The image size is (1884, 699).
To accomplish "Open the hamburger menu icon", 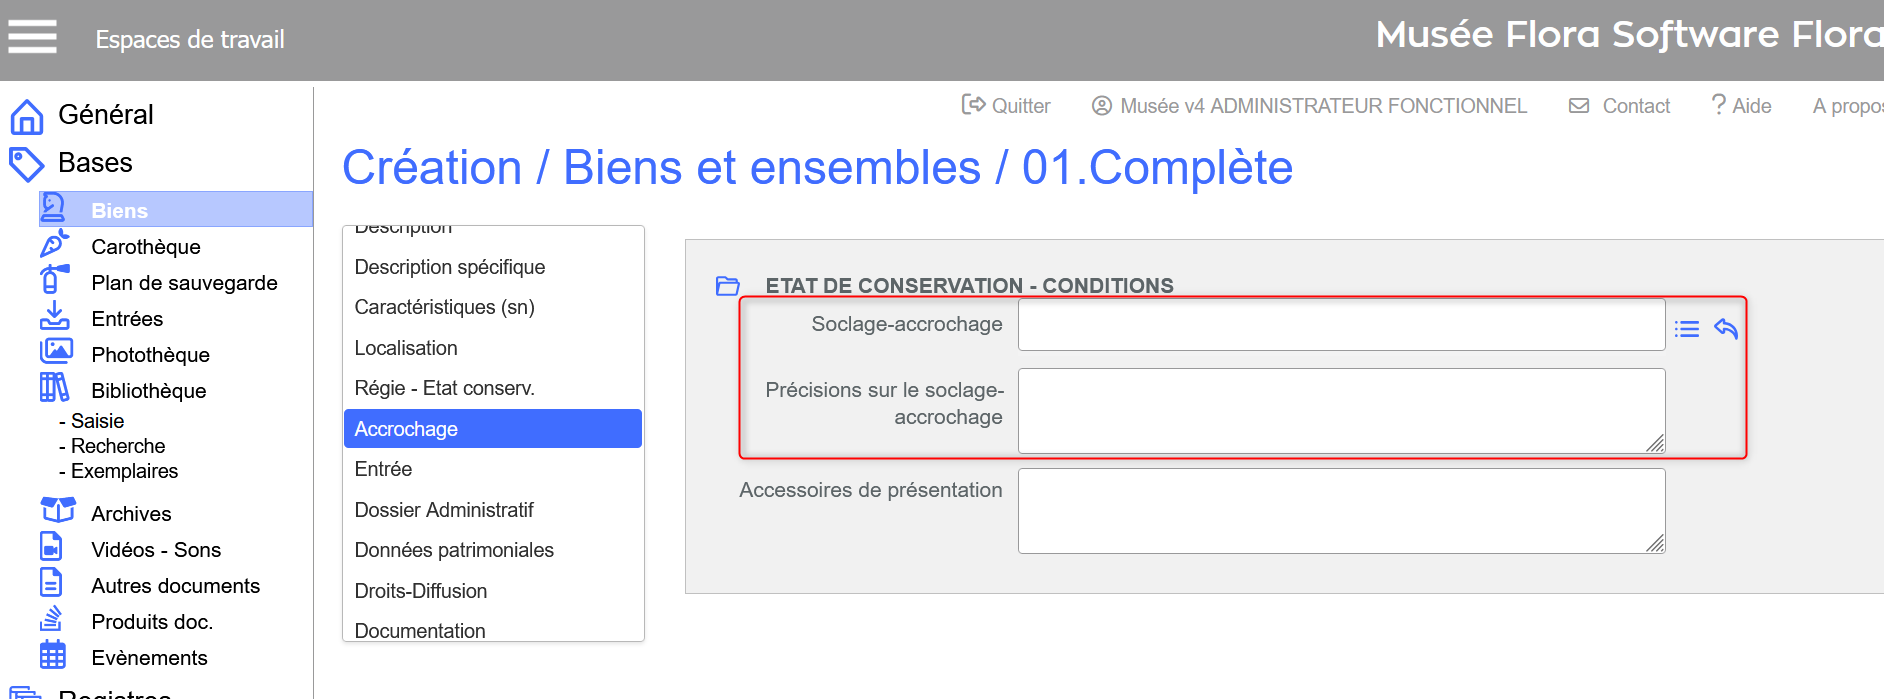I will pyautogui.click(x=32, y=37).
